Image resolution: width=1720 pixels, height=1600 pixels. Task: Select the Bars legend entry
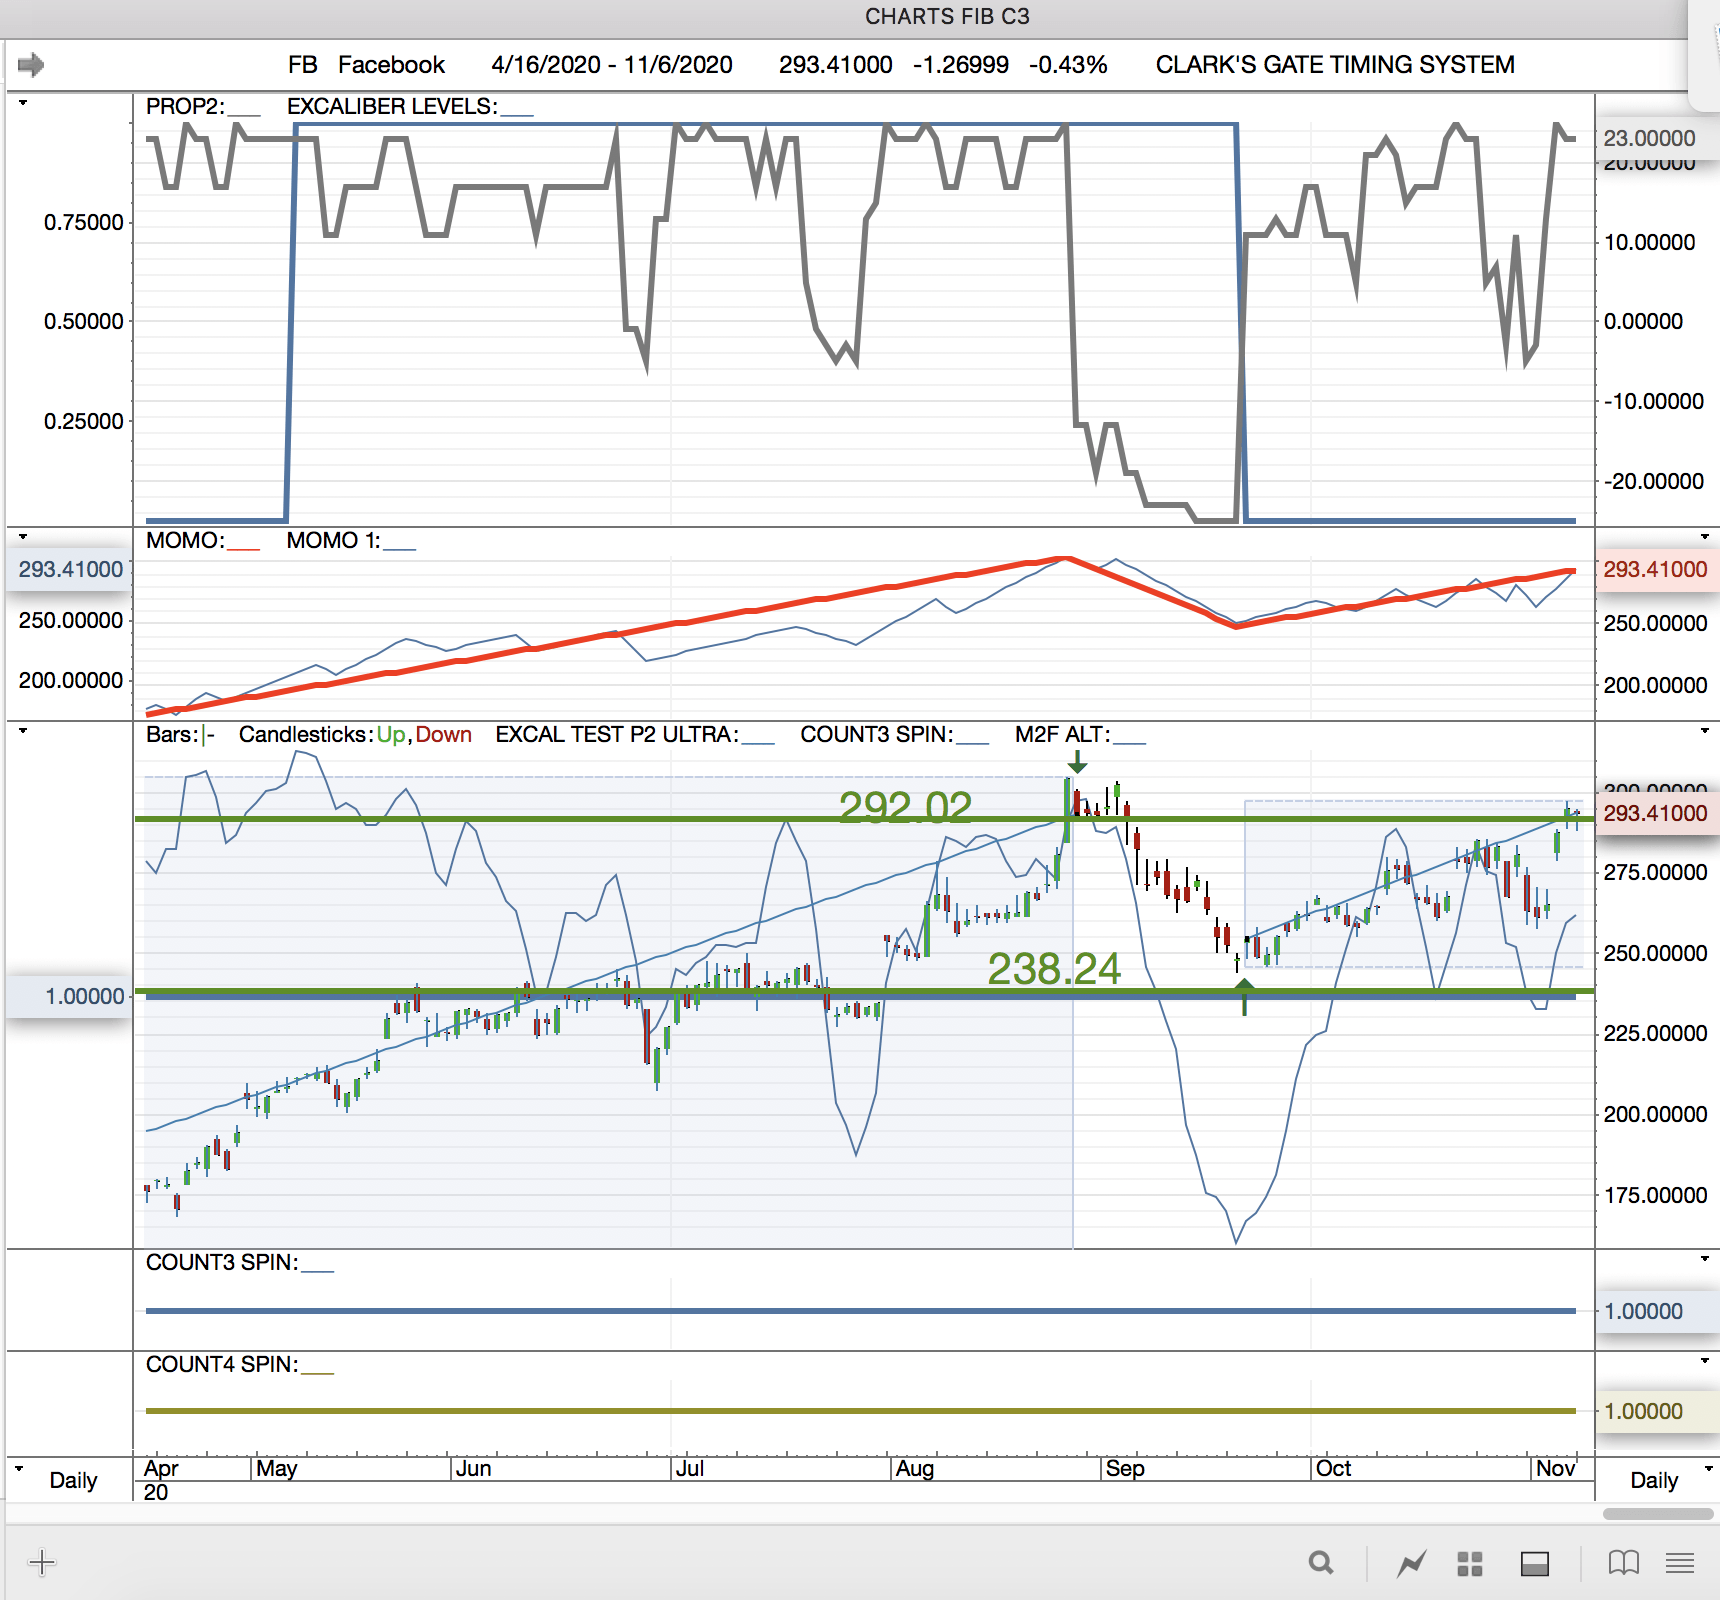tap(180, 734)
